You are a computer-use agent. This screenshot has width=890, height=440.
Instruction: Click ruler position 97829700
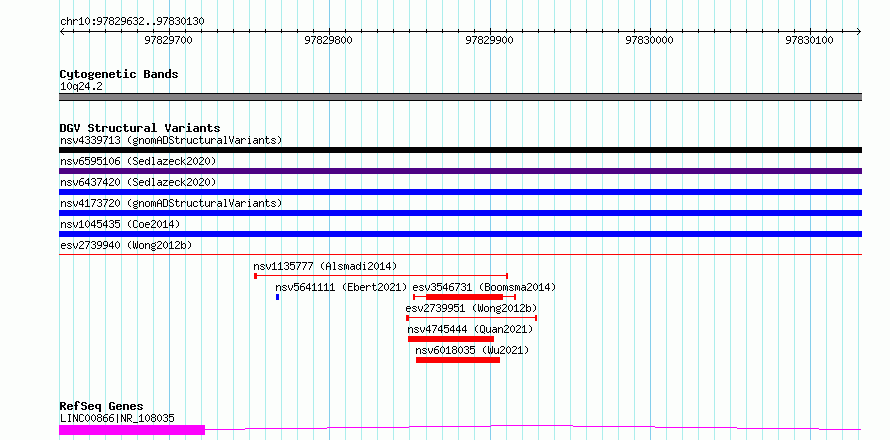(x=169, y=40)
